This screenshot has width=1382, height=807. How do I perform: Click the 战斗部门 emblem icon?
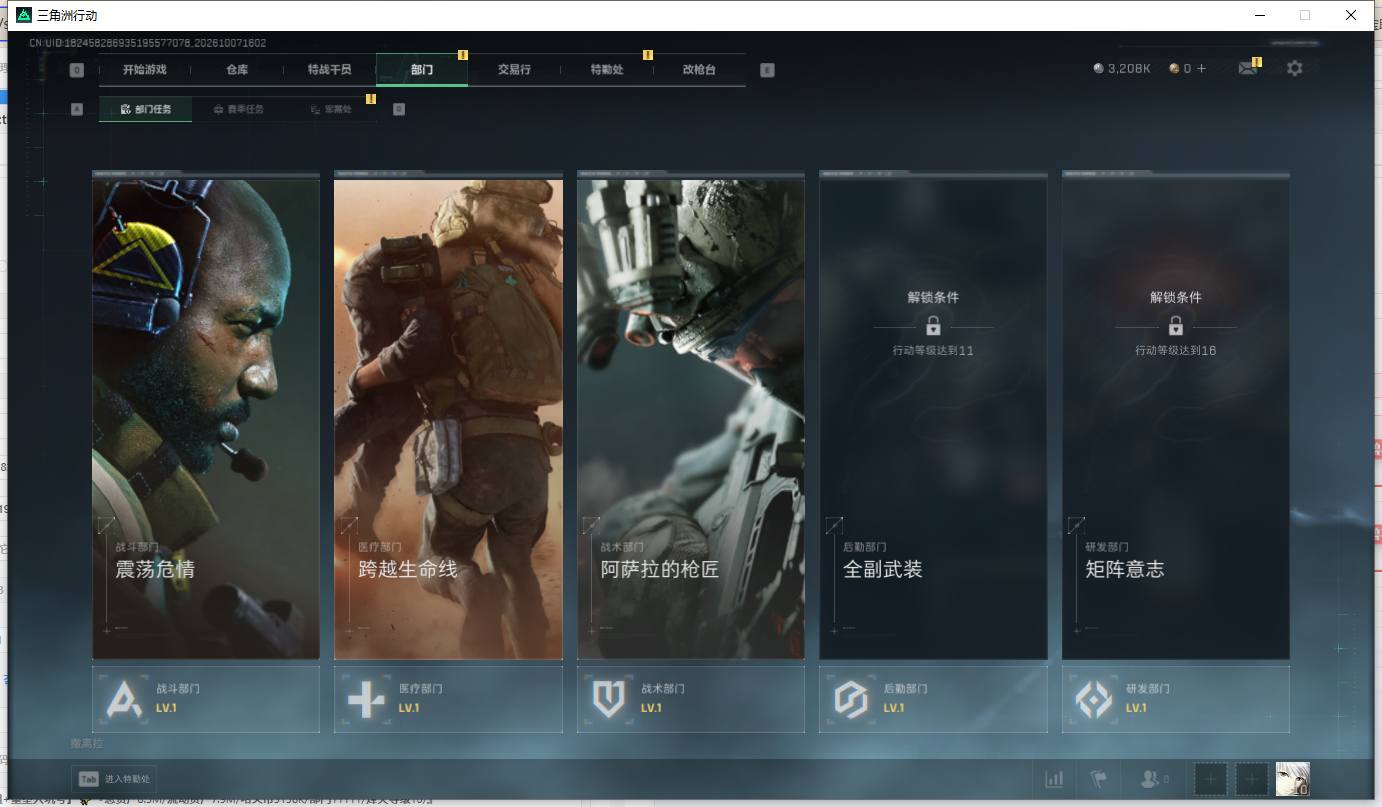[124, 699]
